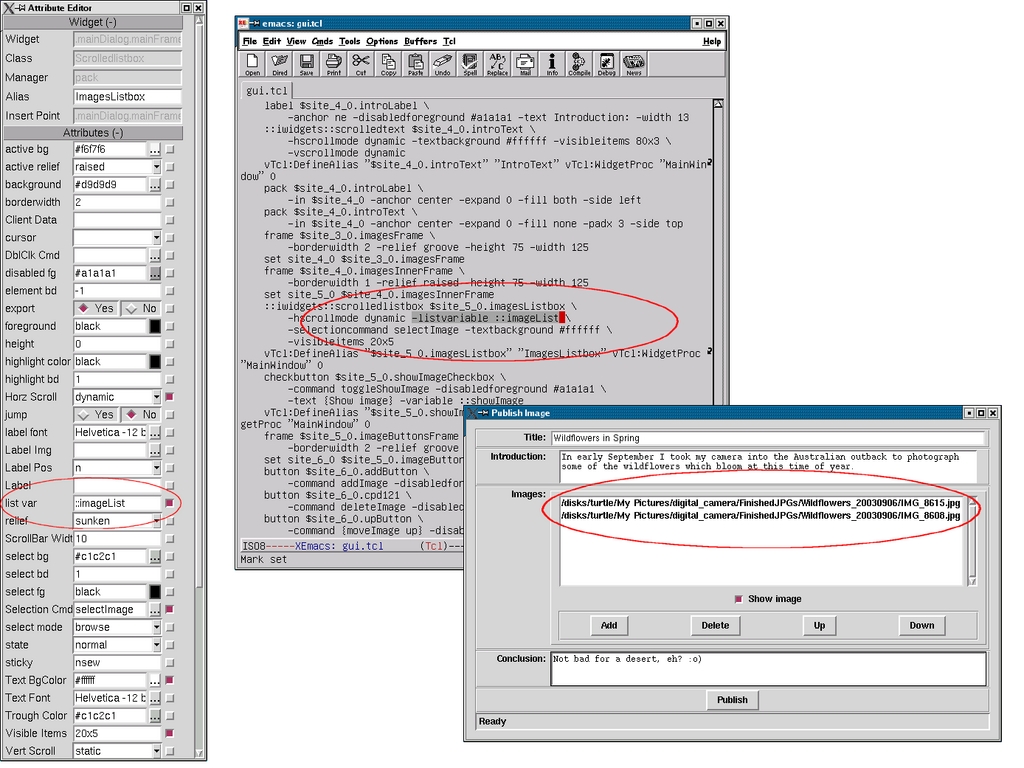Click the Undo toolbar icon

click(442, 64)
